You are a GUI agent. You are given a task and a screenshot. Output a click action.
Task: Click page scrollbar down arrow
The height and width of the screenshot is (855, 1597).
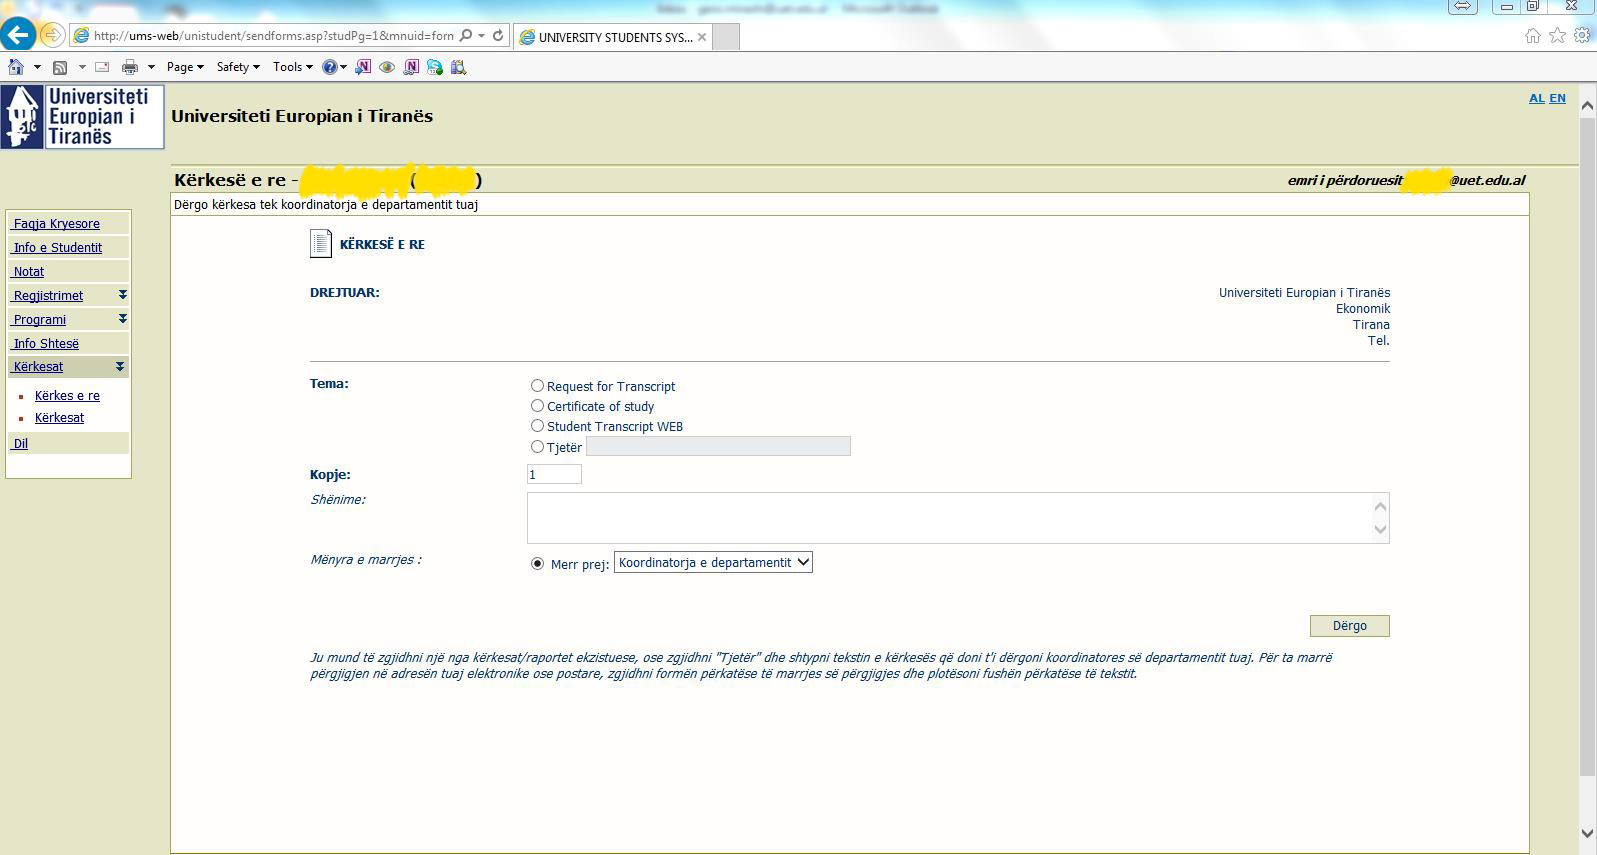click(x=1587, y=833)
